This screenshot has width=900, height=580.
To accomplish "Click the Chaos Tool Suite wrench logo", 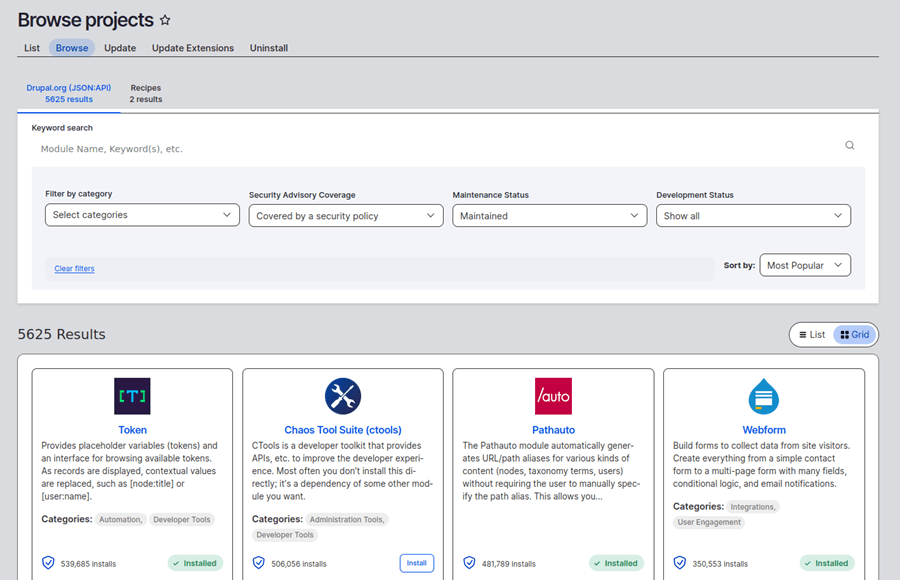I will [x=343, y=396].
